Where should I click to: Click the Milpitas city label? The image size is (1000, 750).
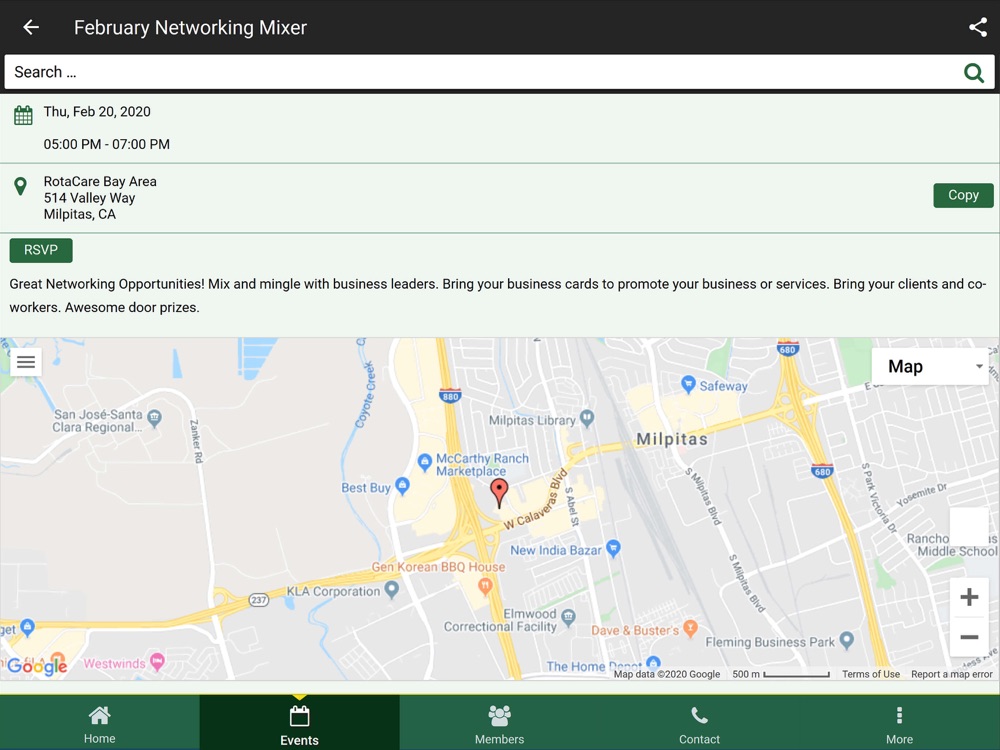point(672,439)
